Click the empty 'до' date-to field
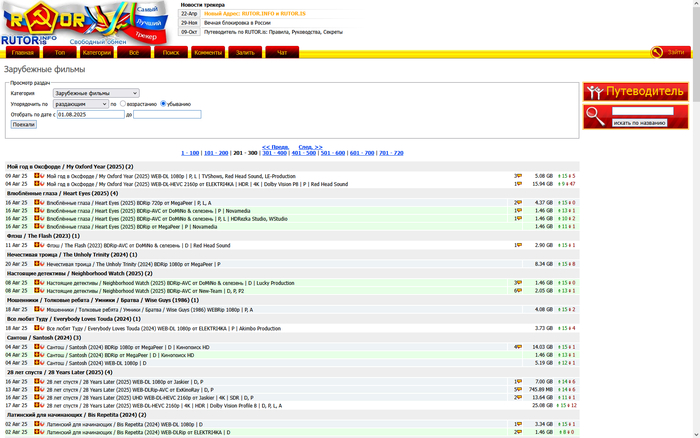 tap(167, 115)
